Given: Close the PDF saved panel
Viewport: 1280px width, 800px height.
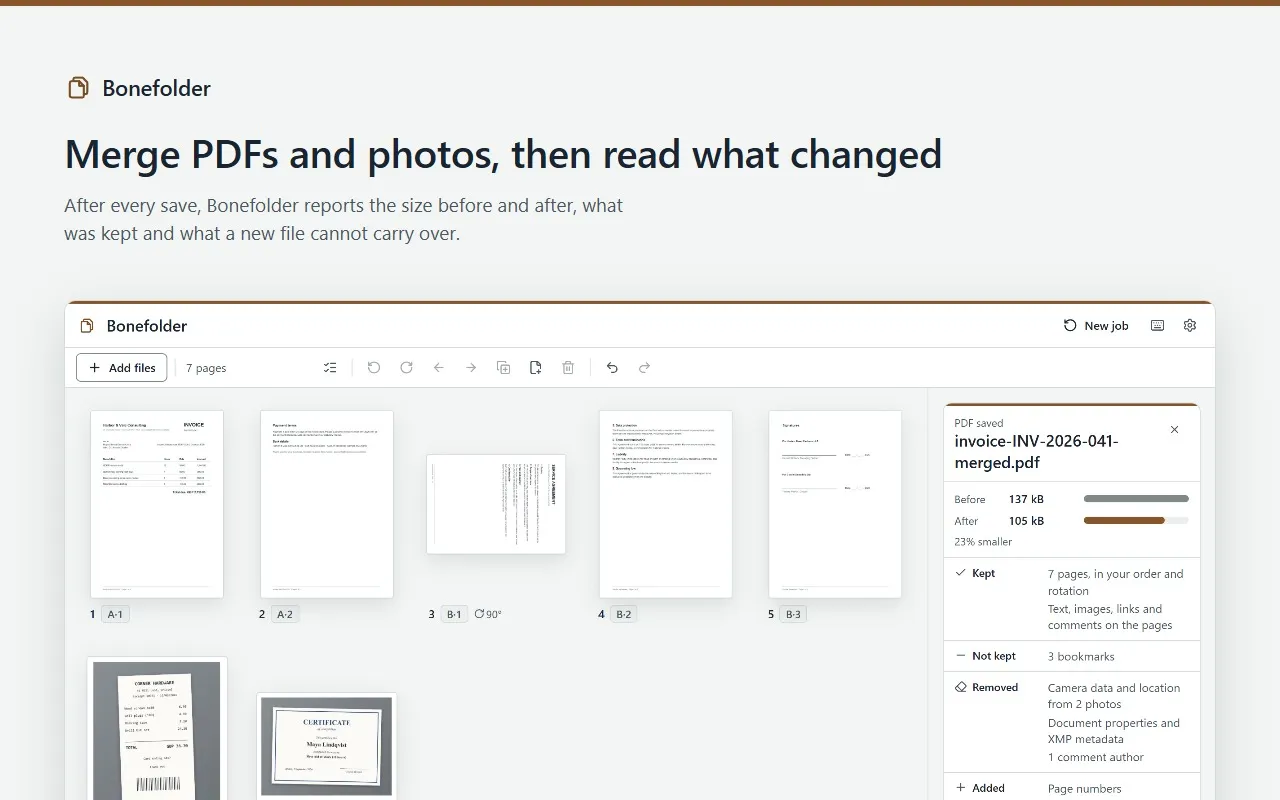Looking at the screenshot, I should pyautogui.click(x=1174, y=430).
